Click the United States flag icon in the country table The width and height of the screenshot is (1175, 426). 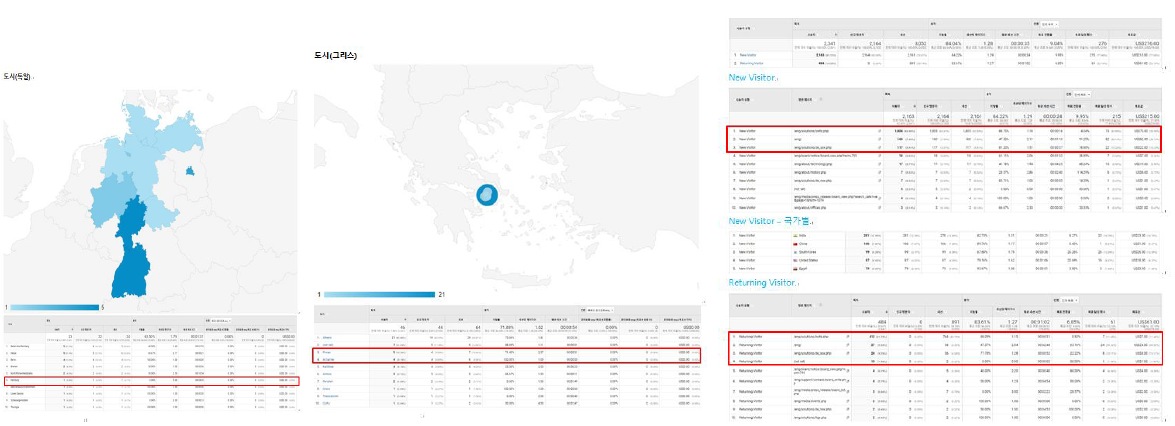pyautogui.click(x=795, y=260)
